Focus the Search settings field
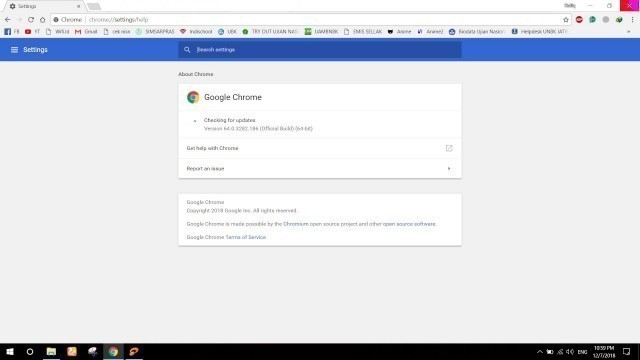Screen dimensions: 640x360 320,50
